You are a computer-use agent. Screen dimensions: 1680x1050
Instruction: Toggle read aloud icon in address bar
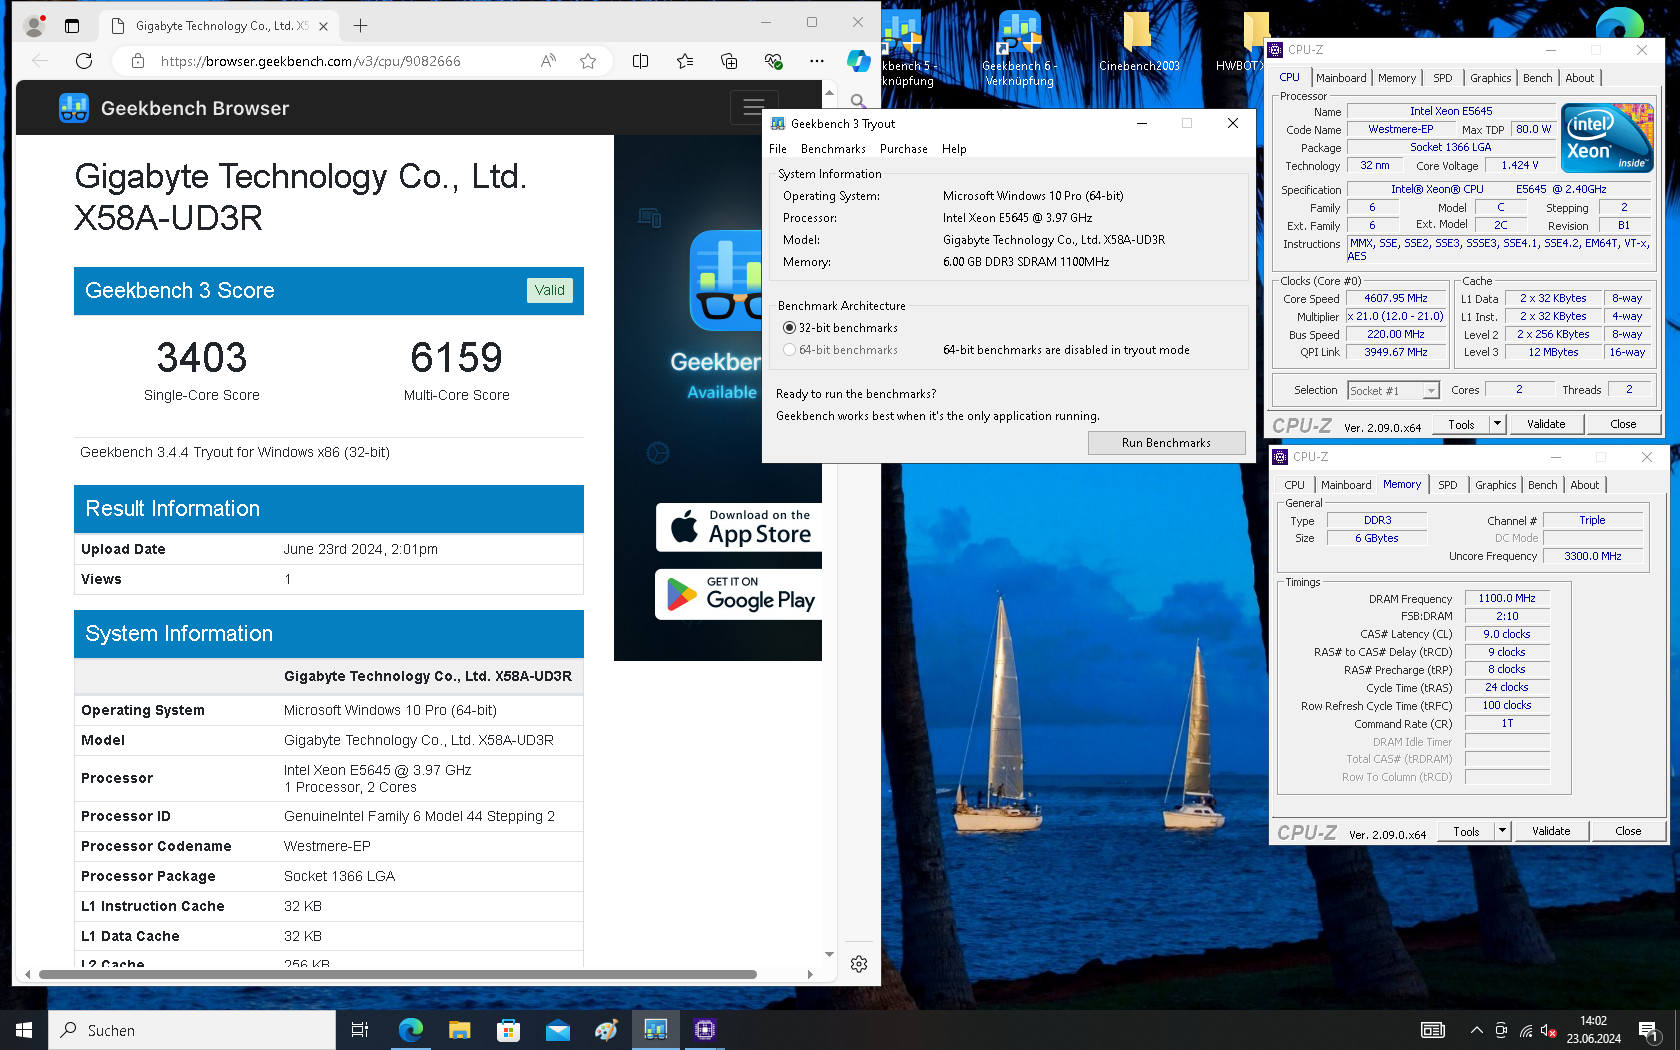(548, 61)
